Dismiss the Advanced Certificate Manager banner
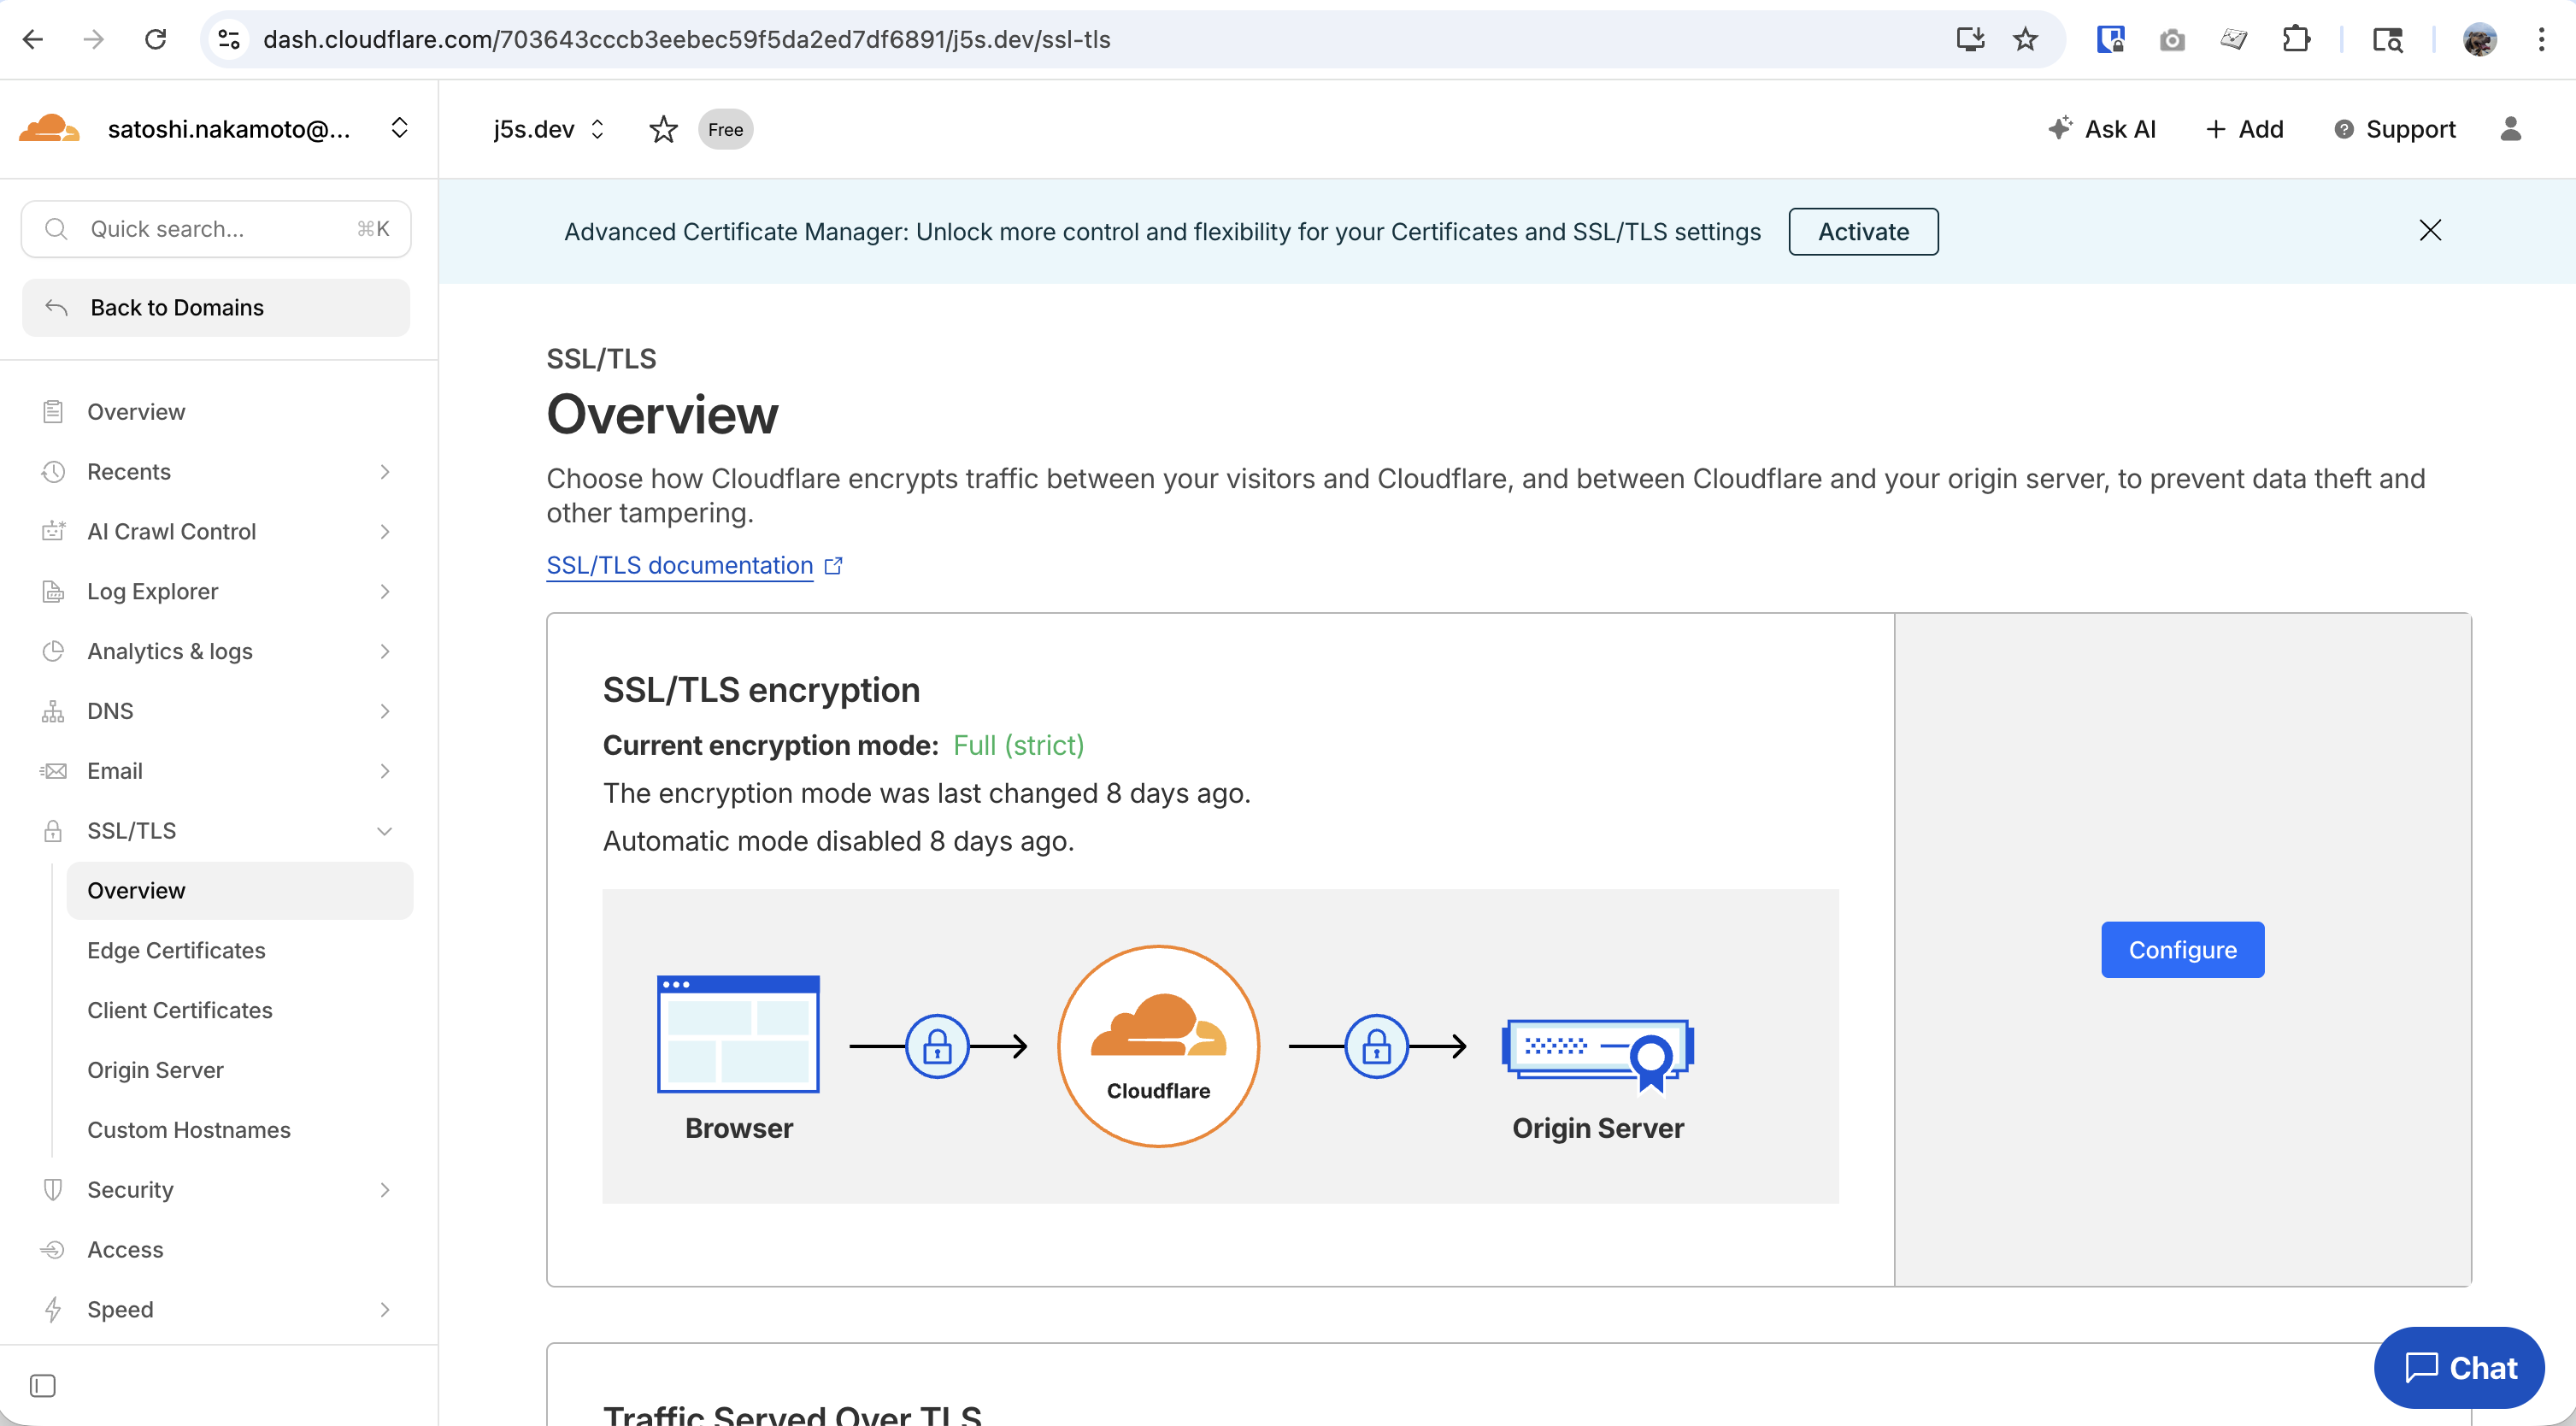This screenshot has width=2576, height=1426. coord(2430,231)
